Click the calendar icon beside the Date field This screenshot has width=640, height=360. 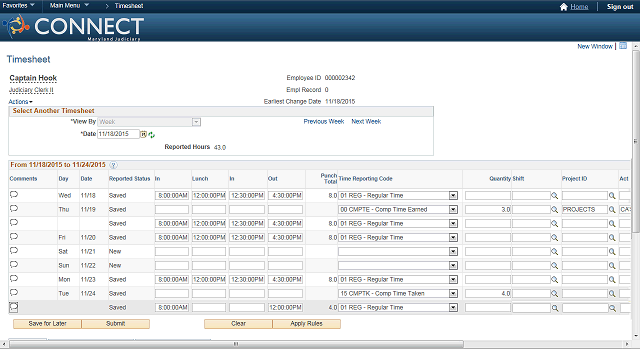point(143,134)
